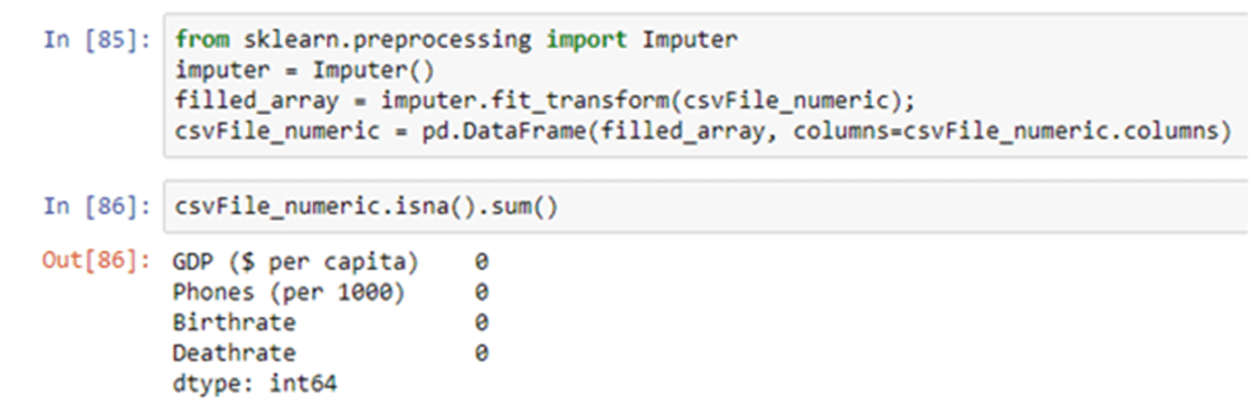Click the 'GDP ($ per capita)' output row
Image resolution: width=1252 pixels, height=415 pixels.
pos(294,262)
